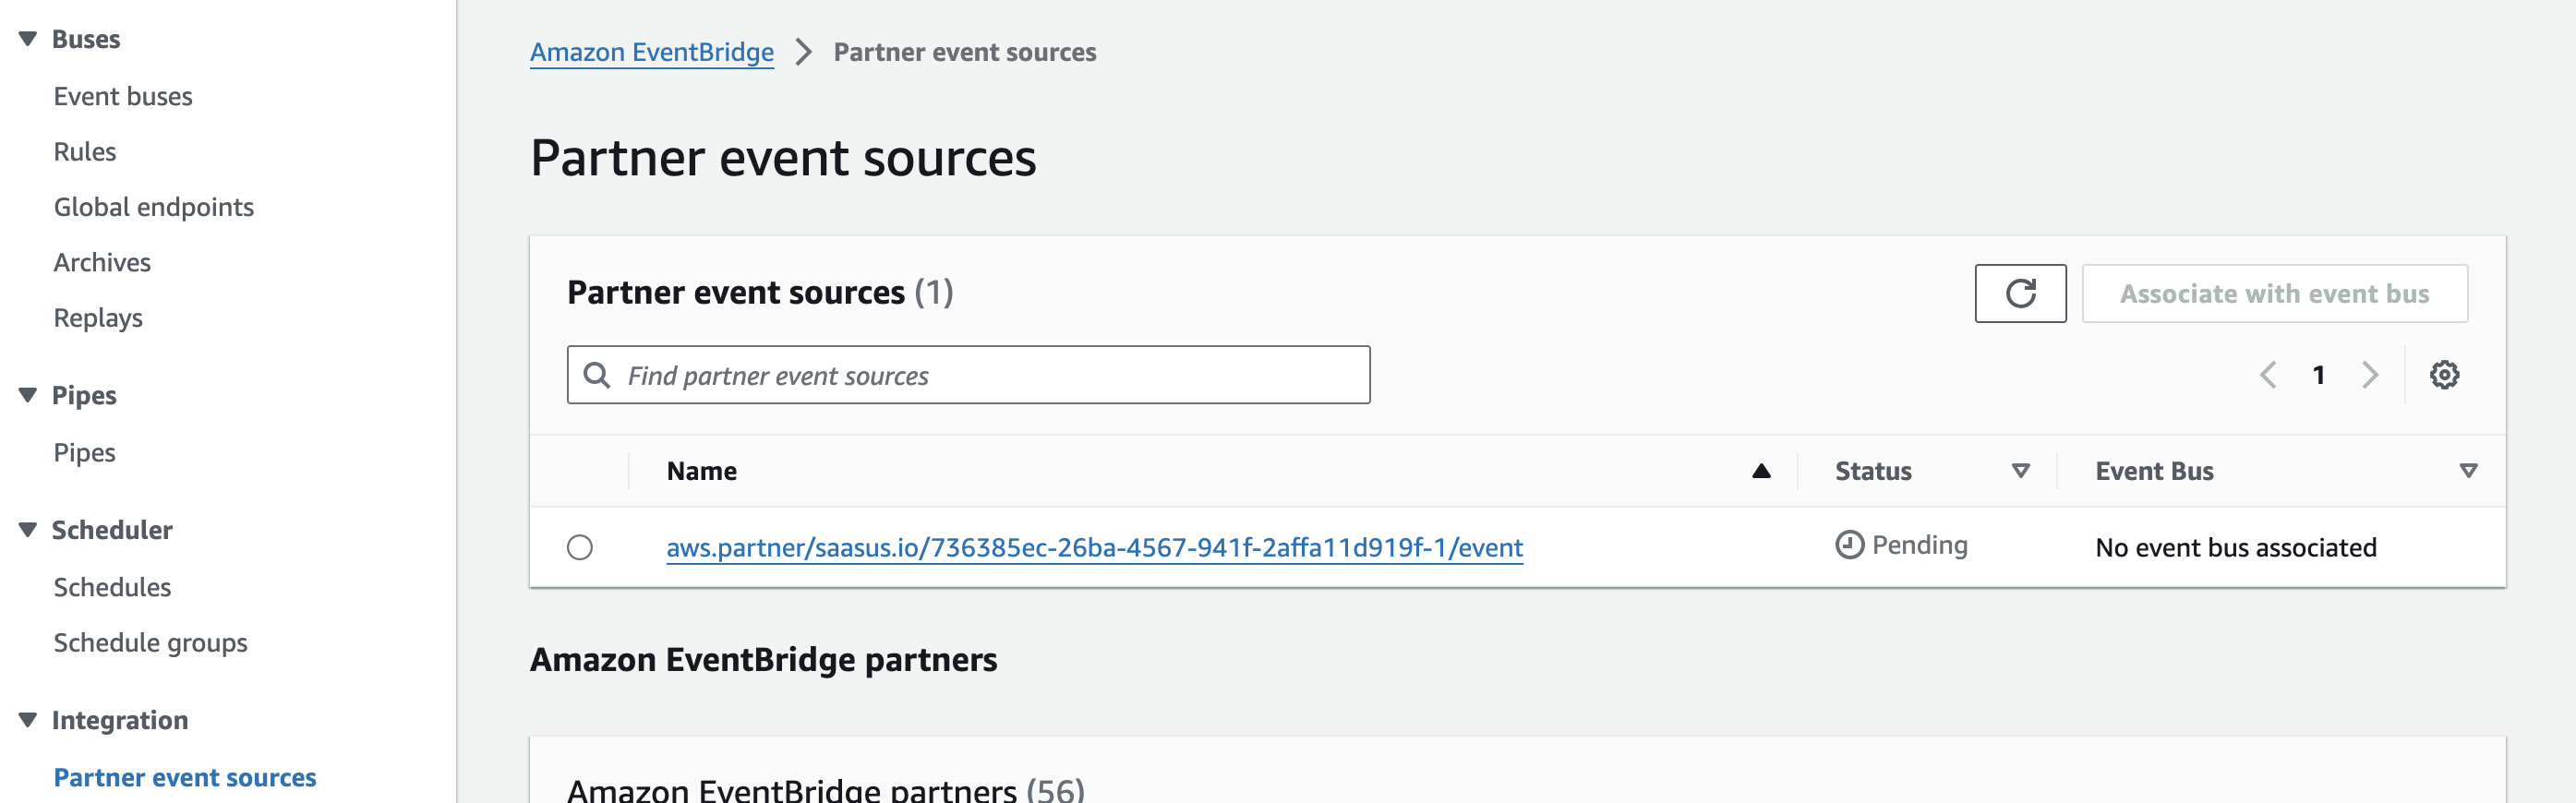Click Partner event sources breadcrumb text
The image size is (2576, 803).
click(965, 52)
